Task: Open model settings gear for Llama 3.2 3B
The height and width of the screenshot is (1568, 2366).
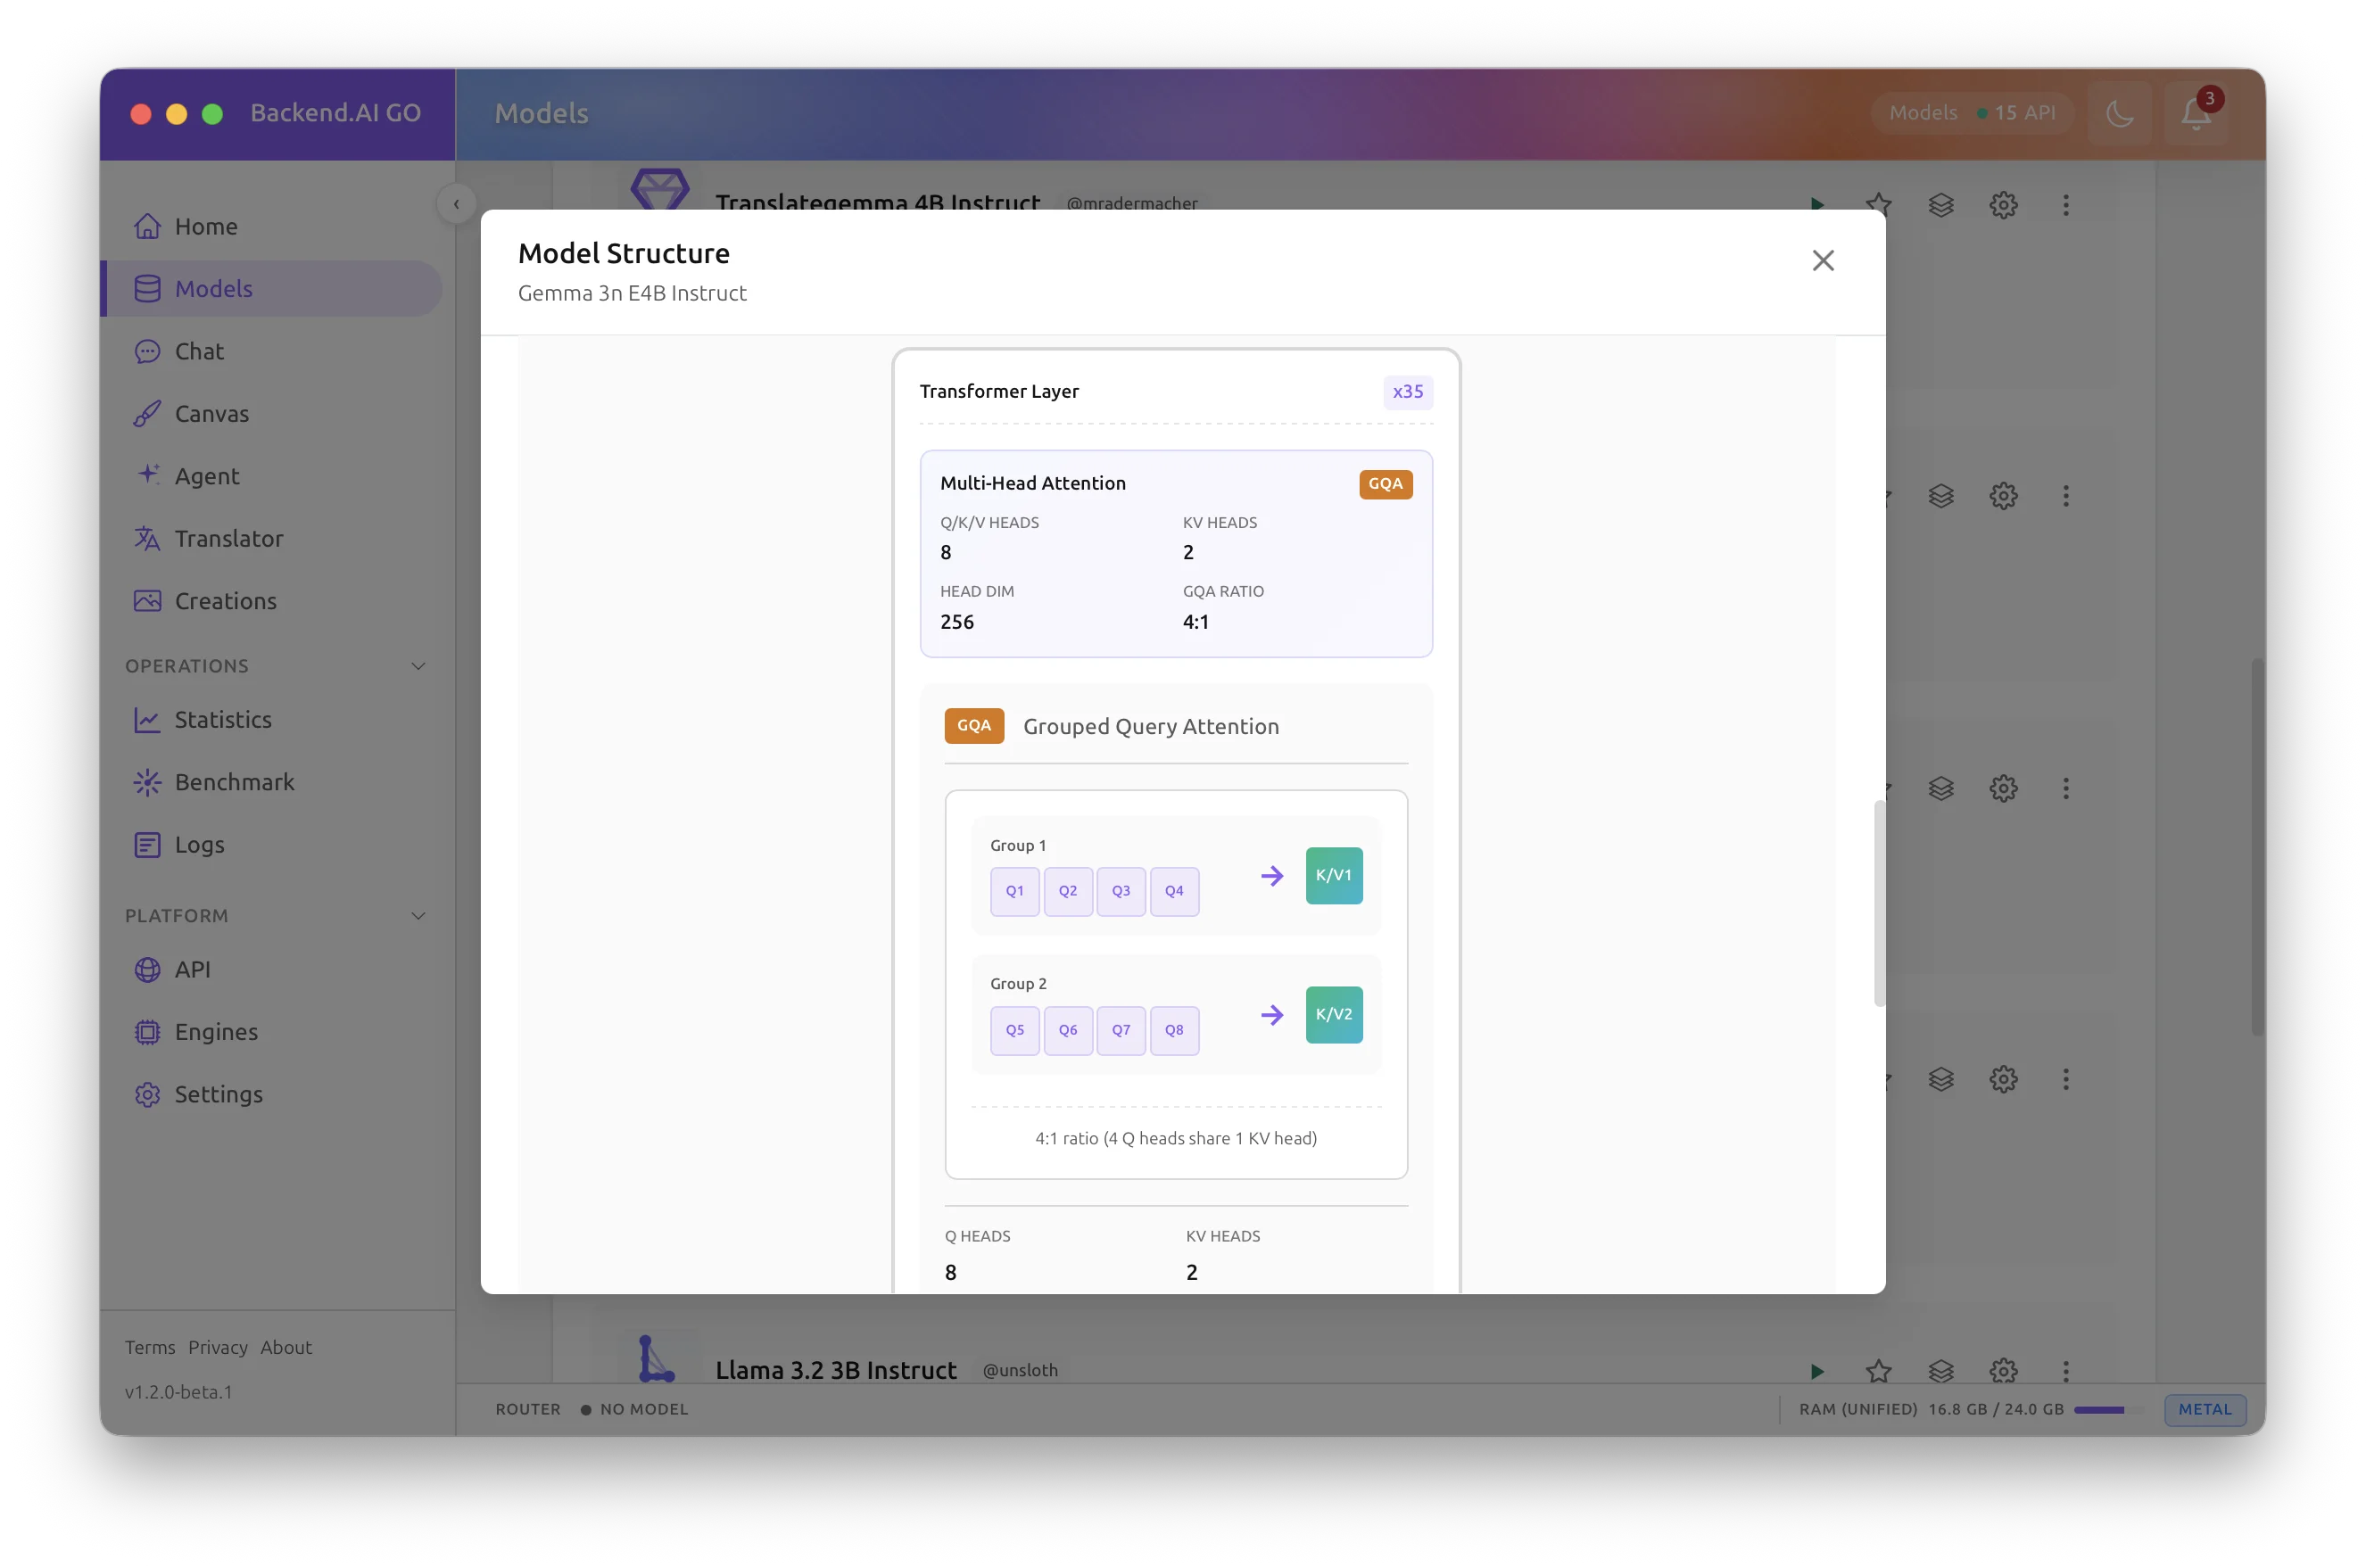Action: pyautogui.click(x=2003, y=1371)
